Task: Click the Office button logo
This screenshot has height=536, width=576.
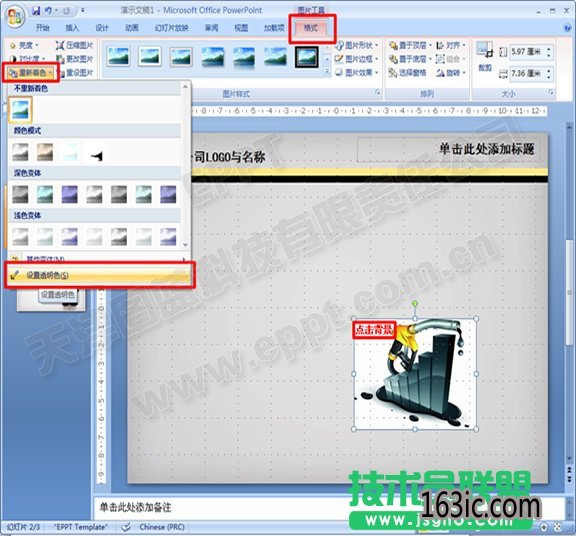Action: (15, 17)
